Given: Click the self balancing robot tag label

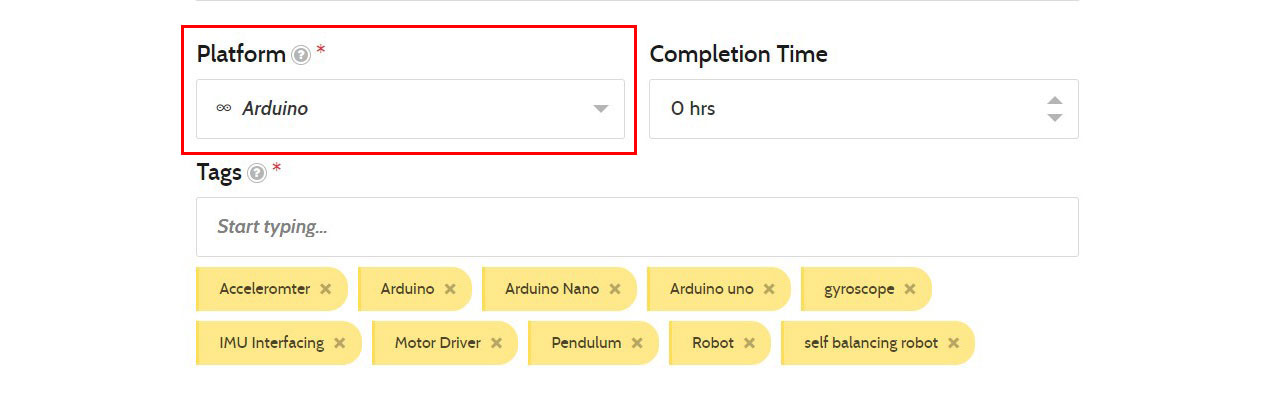Looking at the screenshot, I should coord(870,343).
